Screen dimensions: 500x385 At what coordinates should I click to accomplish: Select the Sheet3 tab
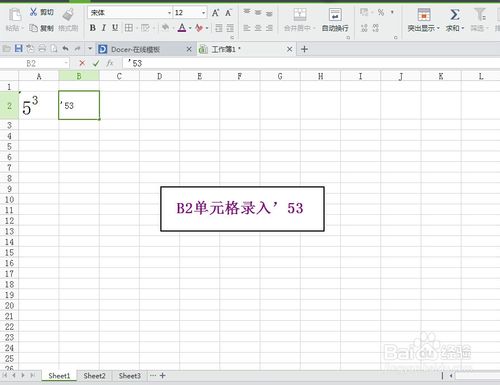(x=130, y=376)
